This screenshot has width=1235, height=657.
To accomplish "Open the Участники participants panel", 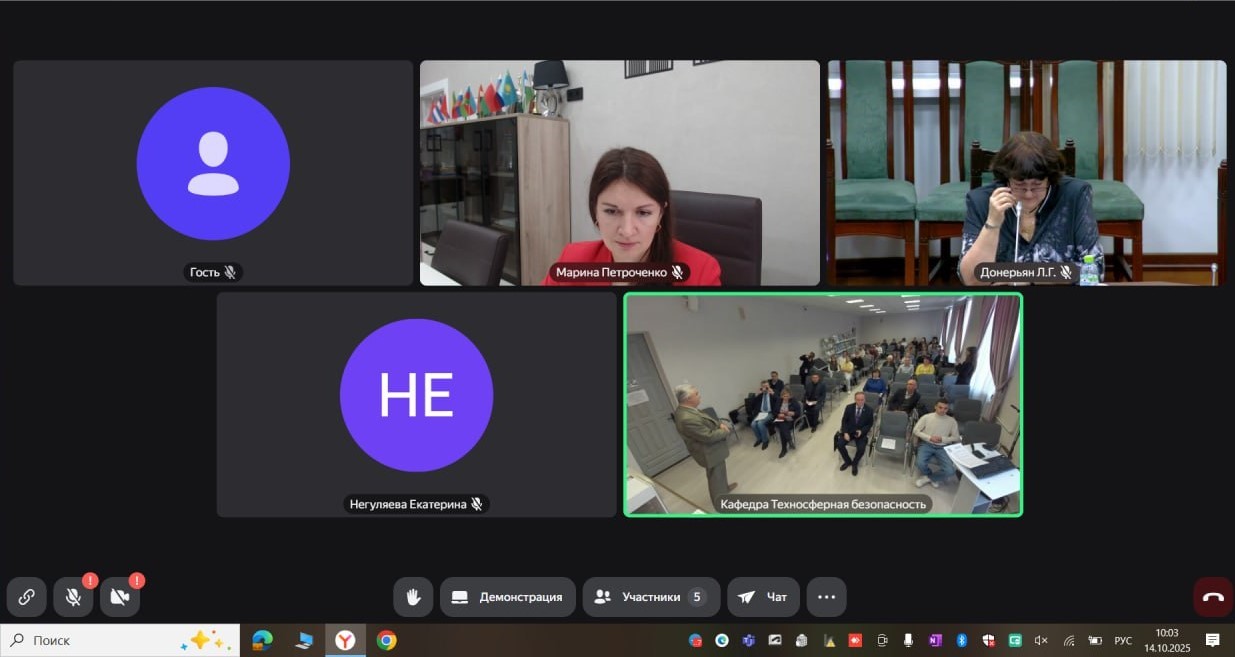I will coord(651,597).
